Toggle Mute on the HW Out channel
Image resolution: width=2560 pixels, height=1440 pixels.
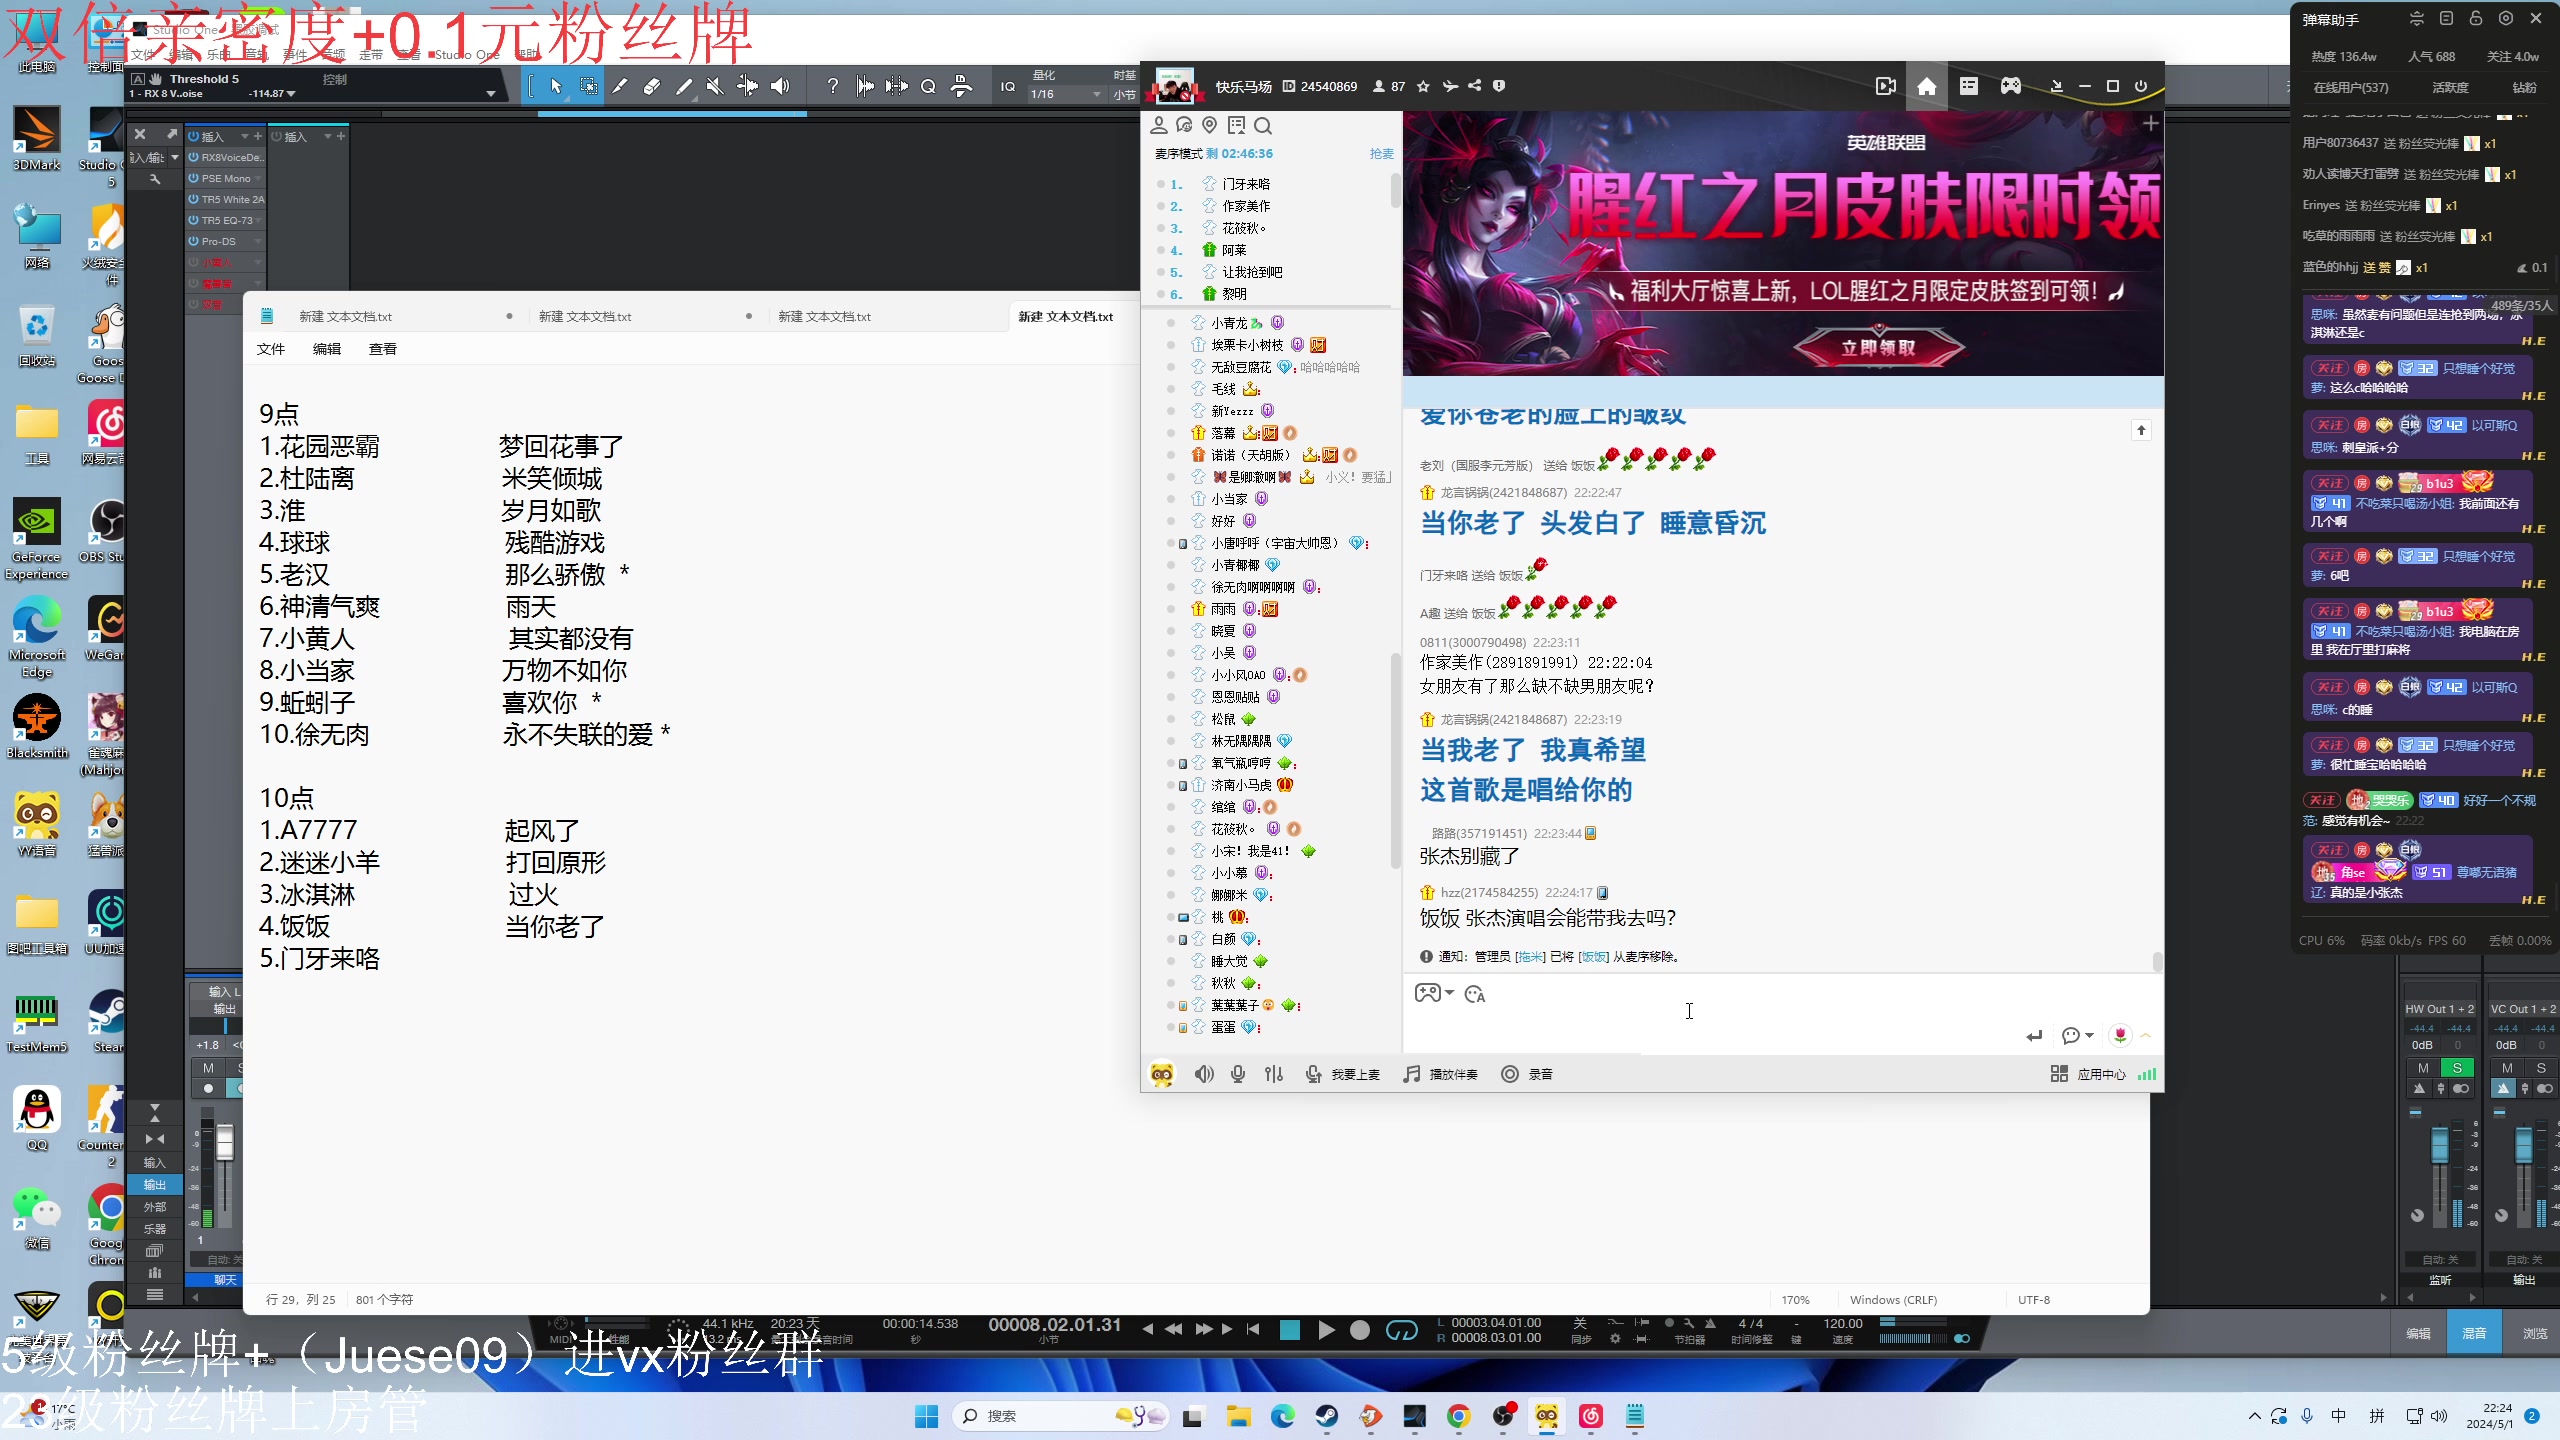coord(2422,1068)
